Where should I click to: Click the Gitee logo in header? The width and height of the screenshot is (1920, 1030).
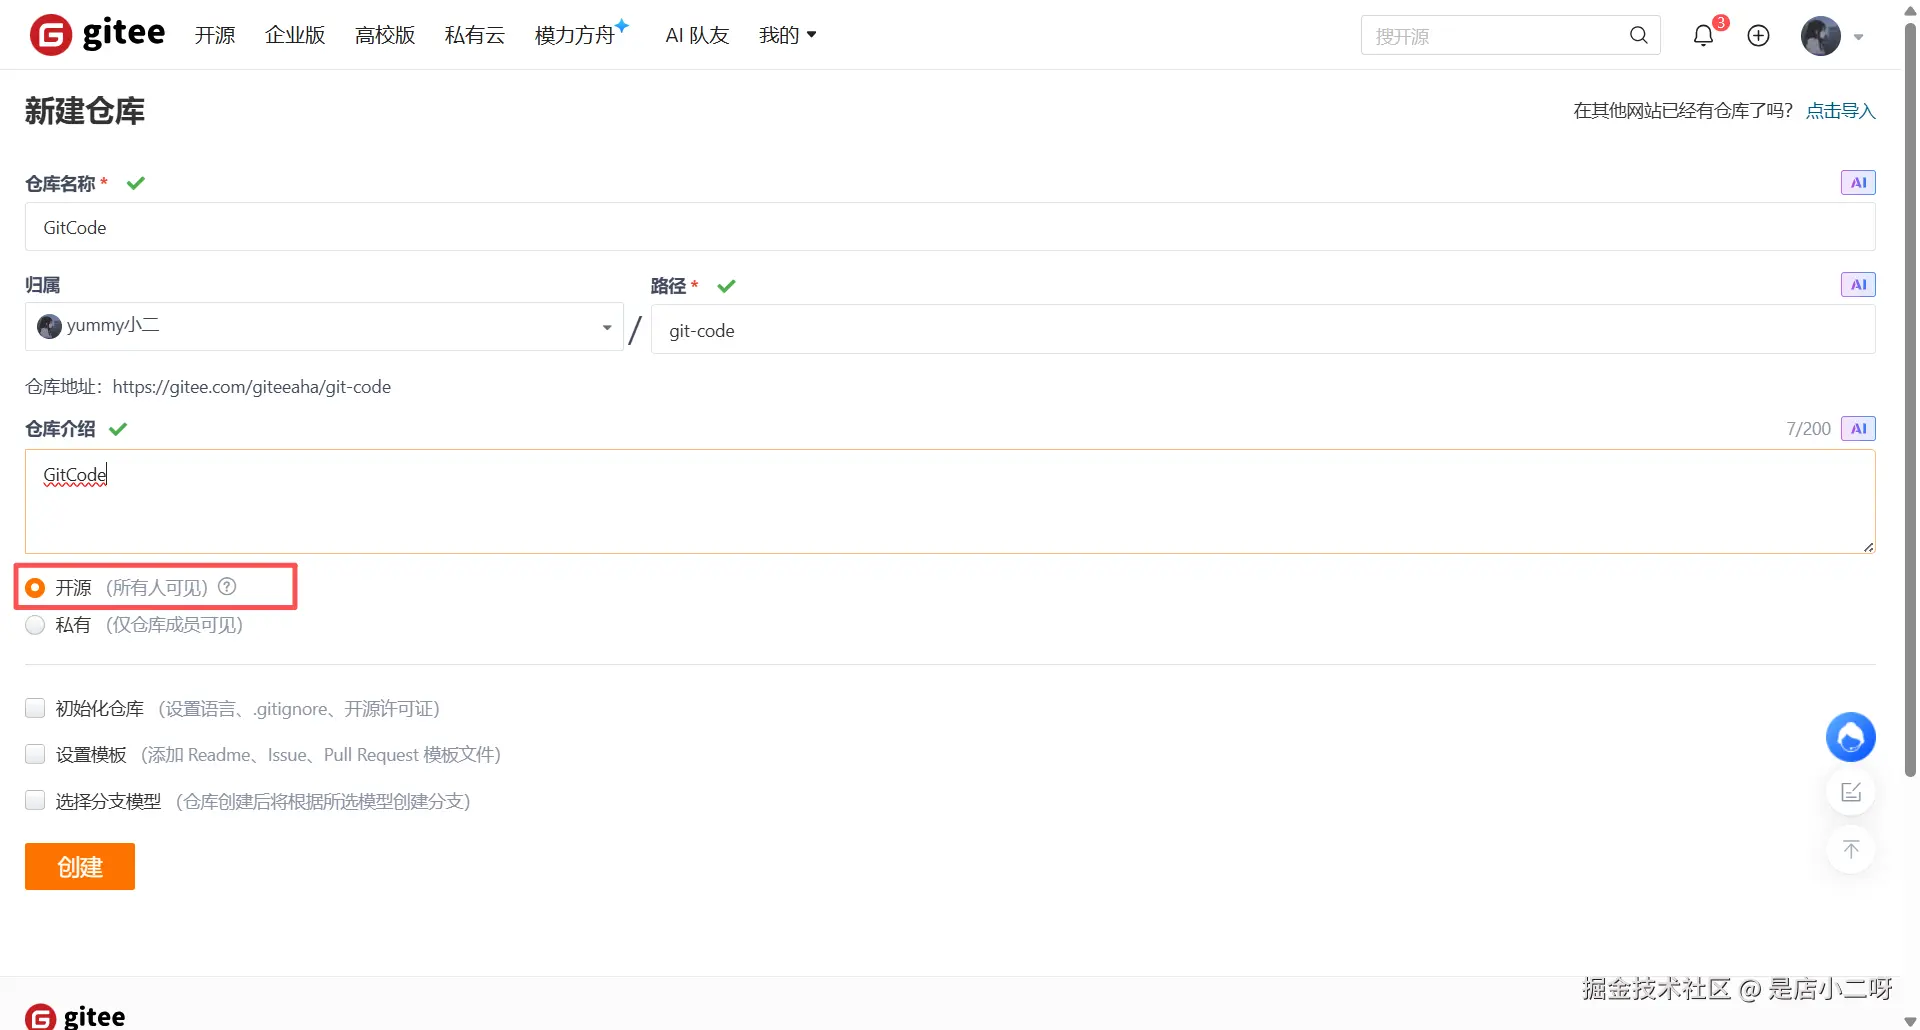[97, 35]
